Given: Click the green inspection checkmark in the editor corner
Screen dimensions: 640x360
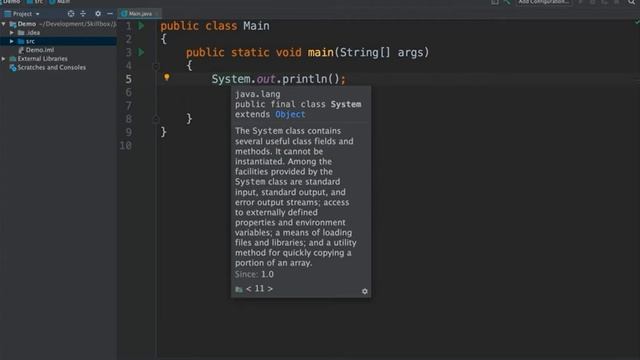Looking at the screenshot, I should click(x=637, y=21).
